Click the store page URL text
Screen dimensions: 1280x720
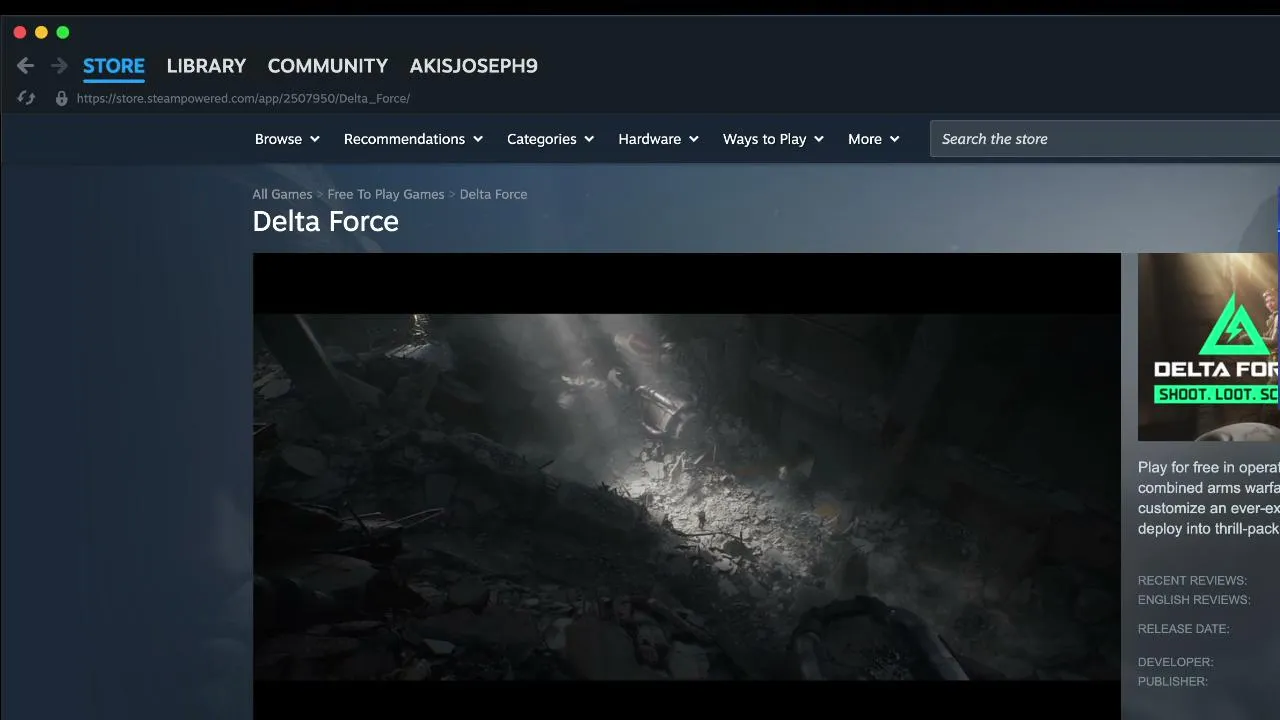tap(243, 98)
